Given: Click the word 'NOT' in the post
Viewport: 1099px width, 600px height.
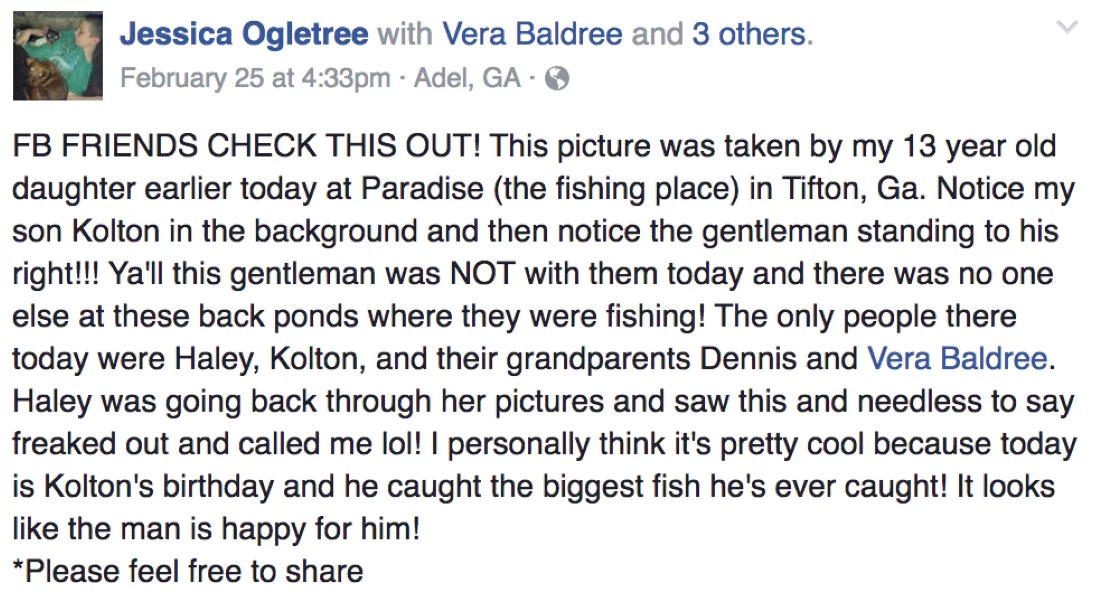Looking at the screenshot, I should (x=483, y=273).
